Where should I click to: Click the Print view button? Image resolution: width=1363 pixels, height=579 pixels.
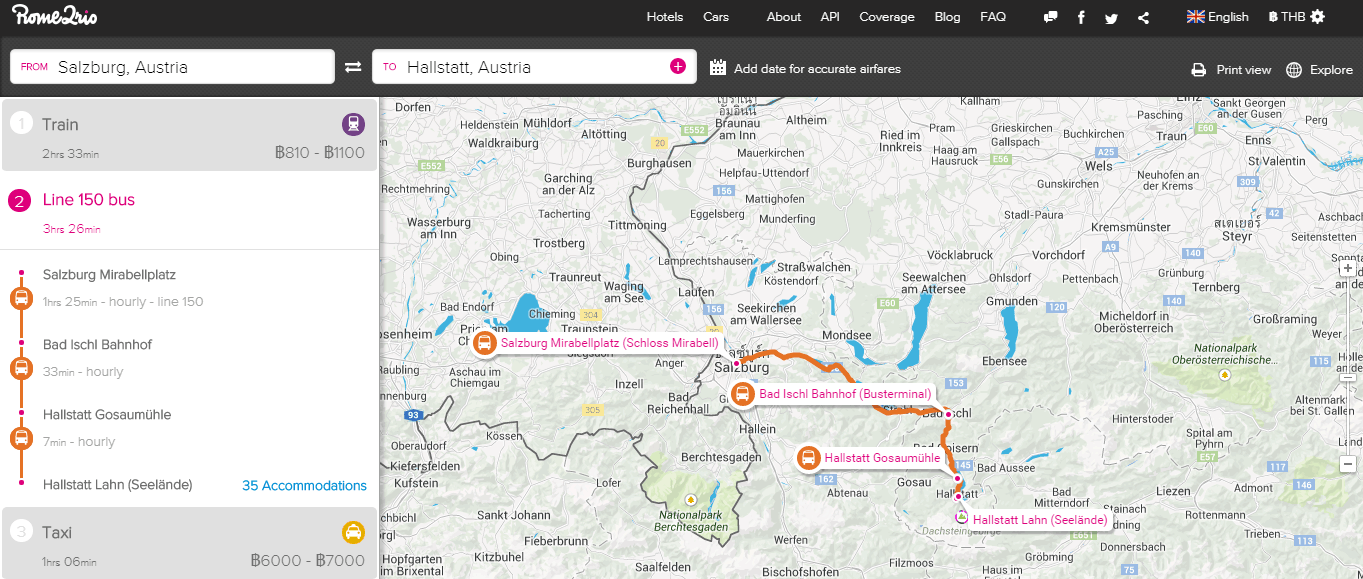coord(1231,70)
